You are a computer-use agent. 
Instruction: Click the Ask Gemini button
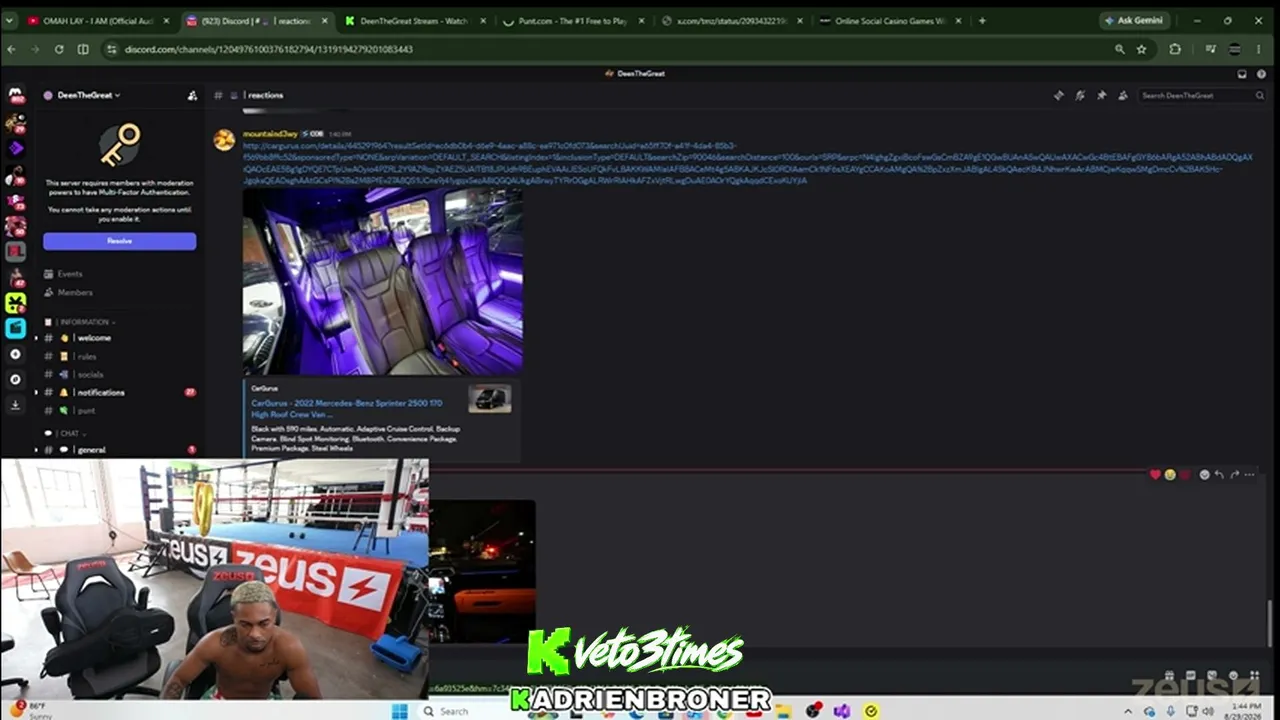(x=1134, y=21)
